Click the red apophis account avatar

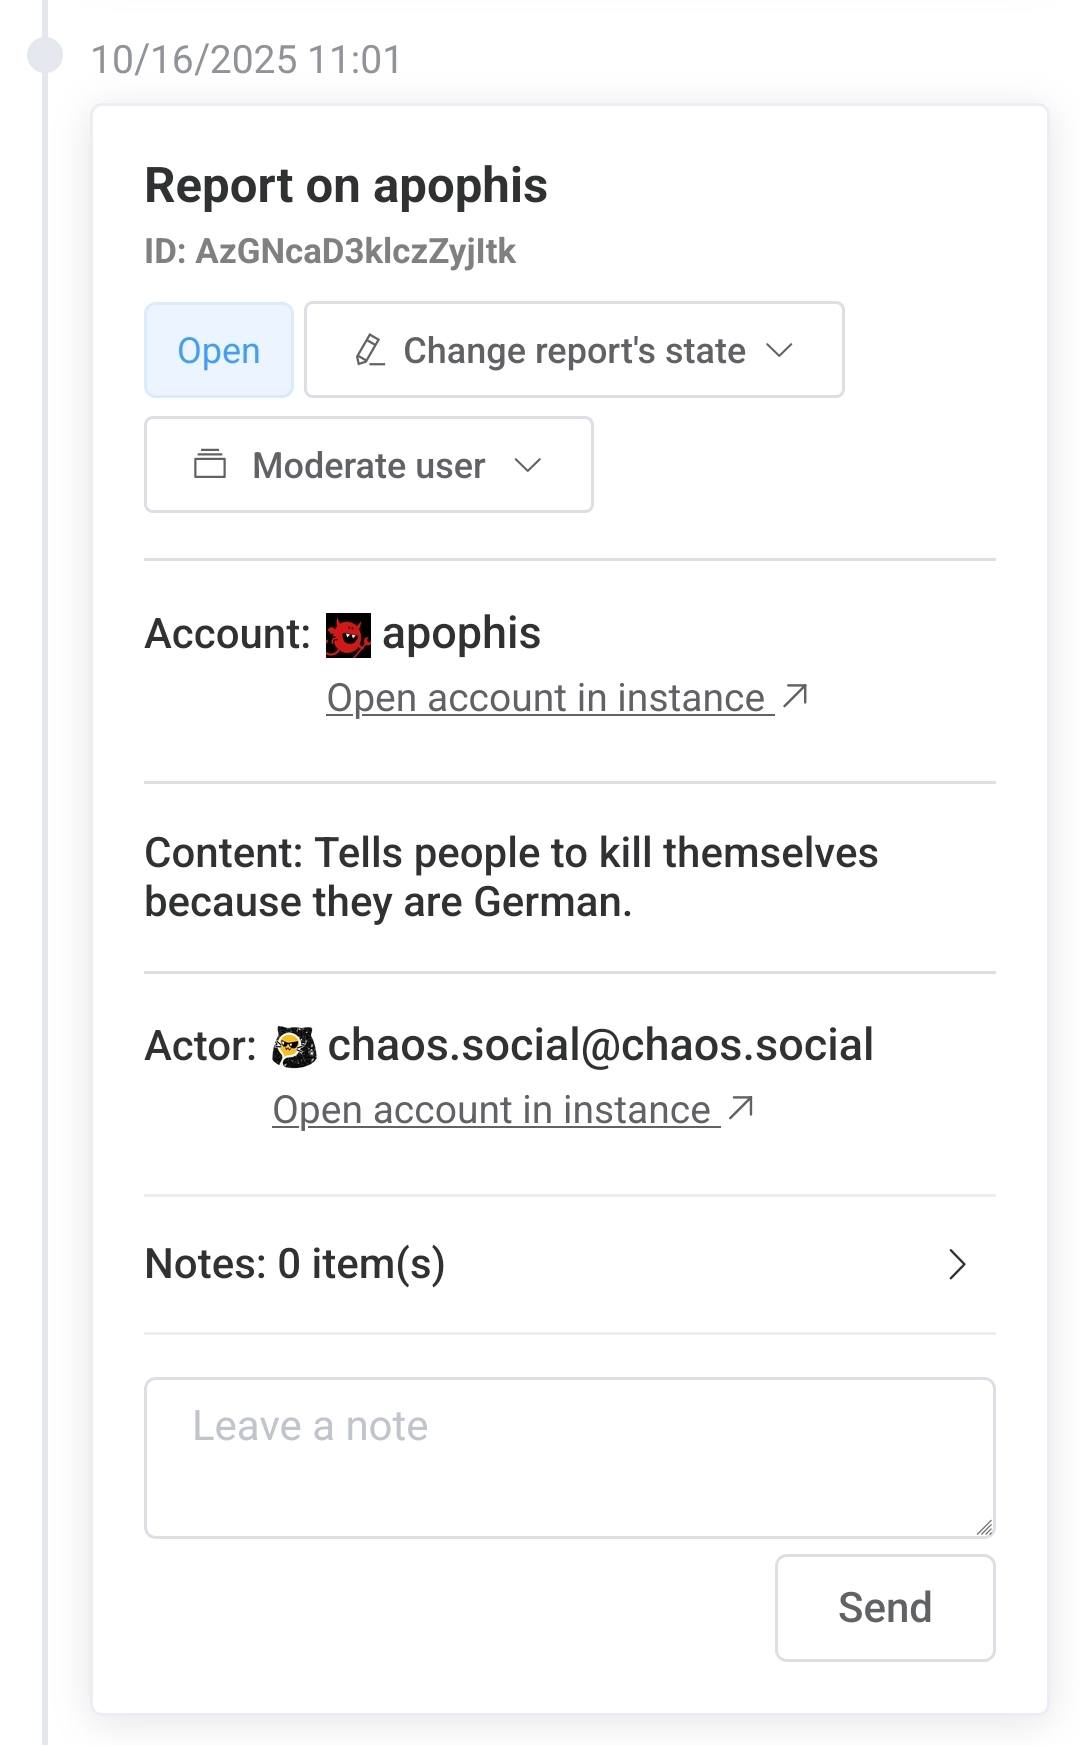coord(348,635)
